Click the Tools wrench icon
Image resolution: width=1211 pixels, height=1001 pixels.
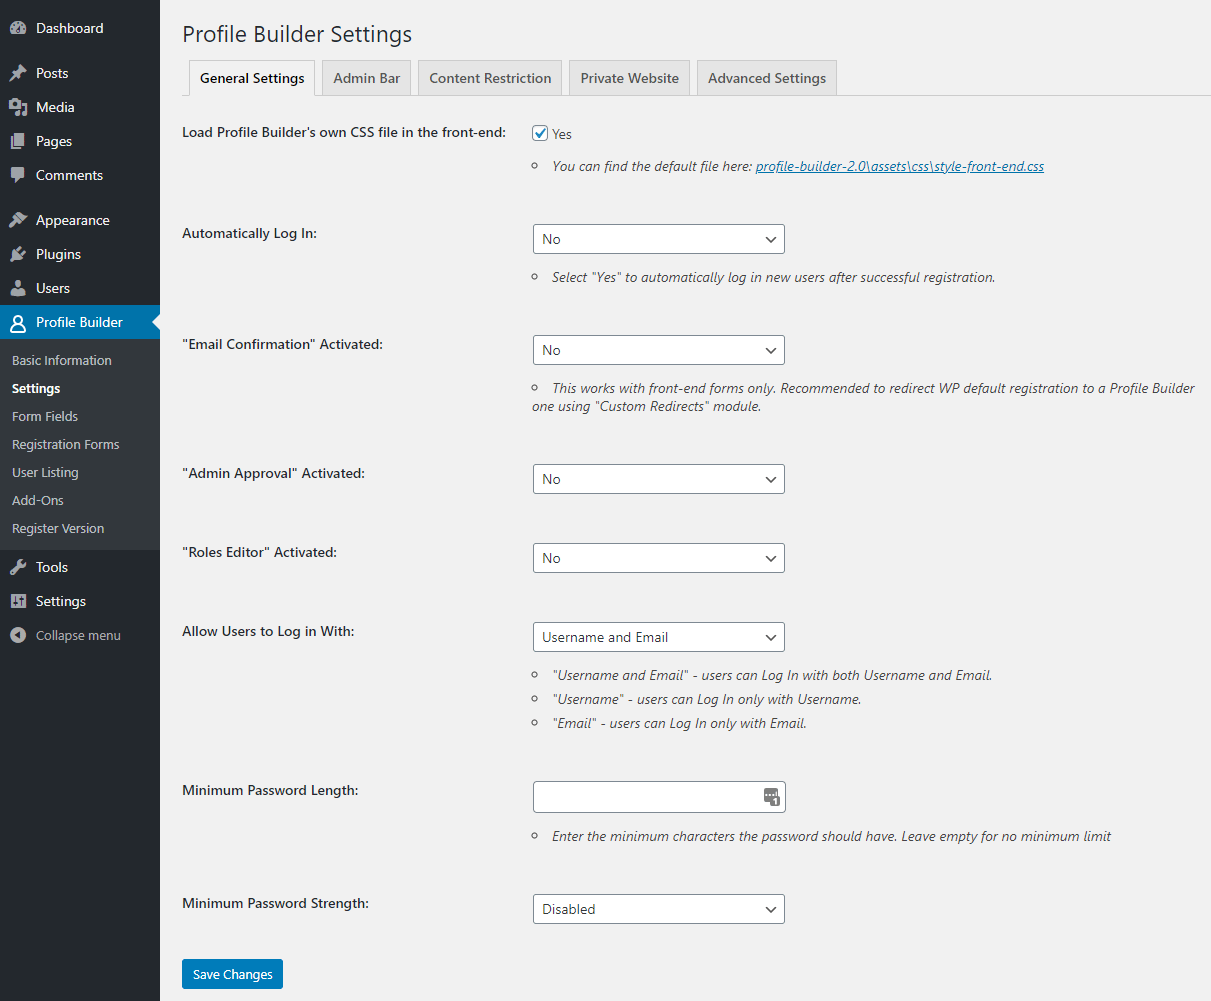(18, 567)
